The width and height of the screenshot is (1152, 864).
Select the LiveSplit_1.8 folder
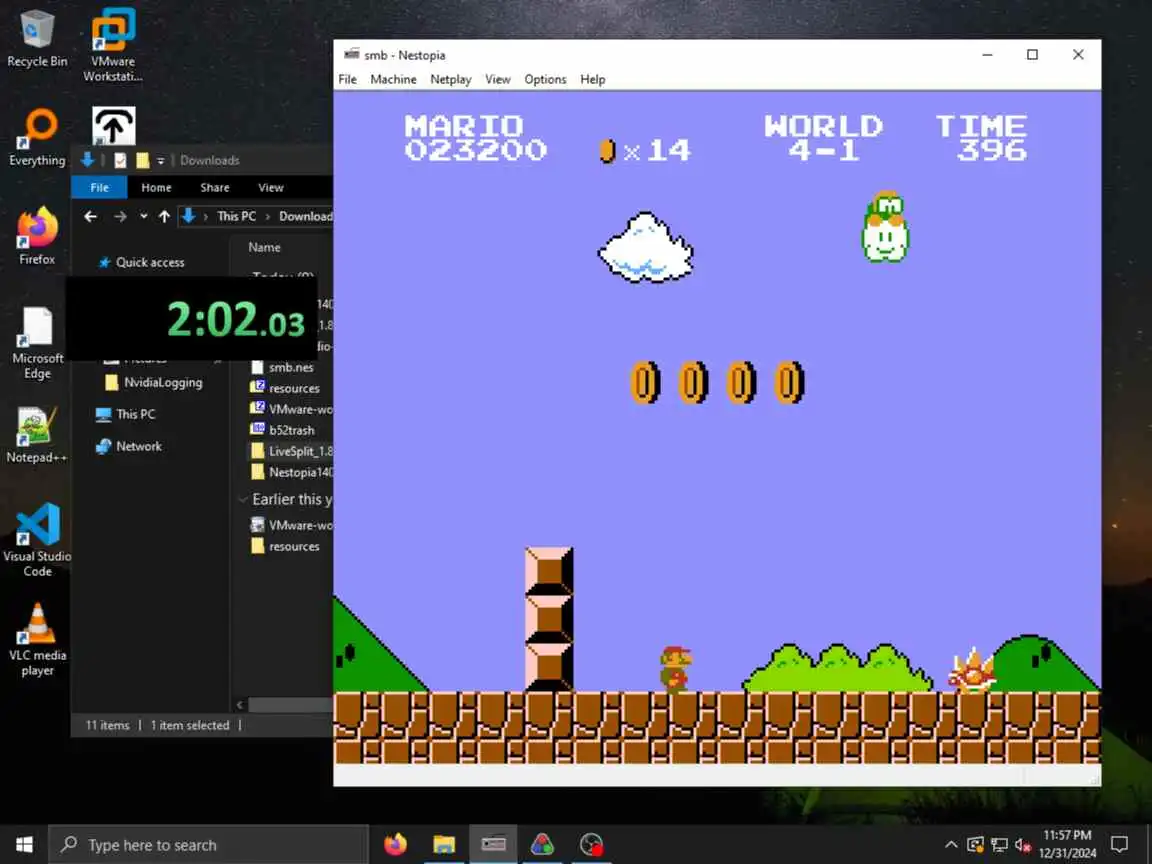click(292, 451)
